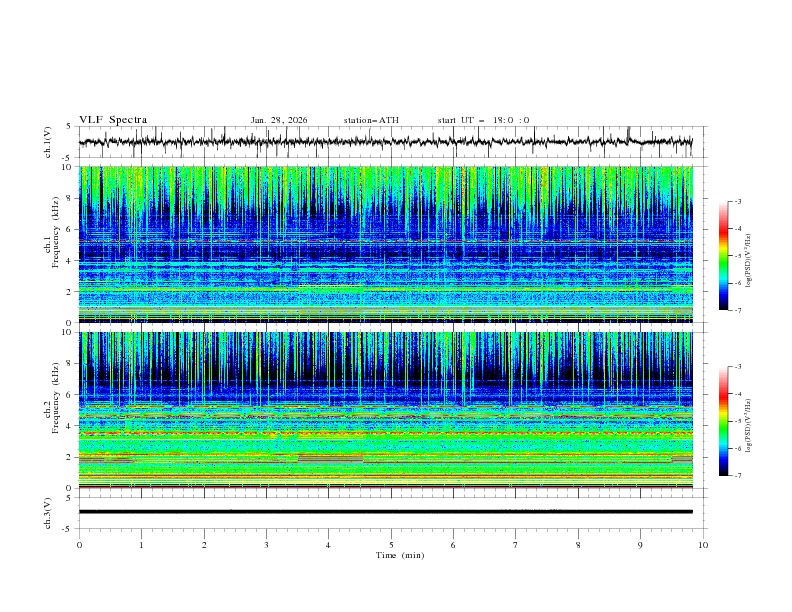792x612 pixels.
Task: Click ch.1 colorbar "log(PSD)(V²/Hz)" label
Action: tap(749, 261)
